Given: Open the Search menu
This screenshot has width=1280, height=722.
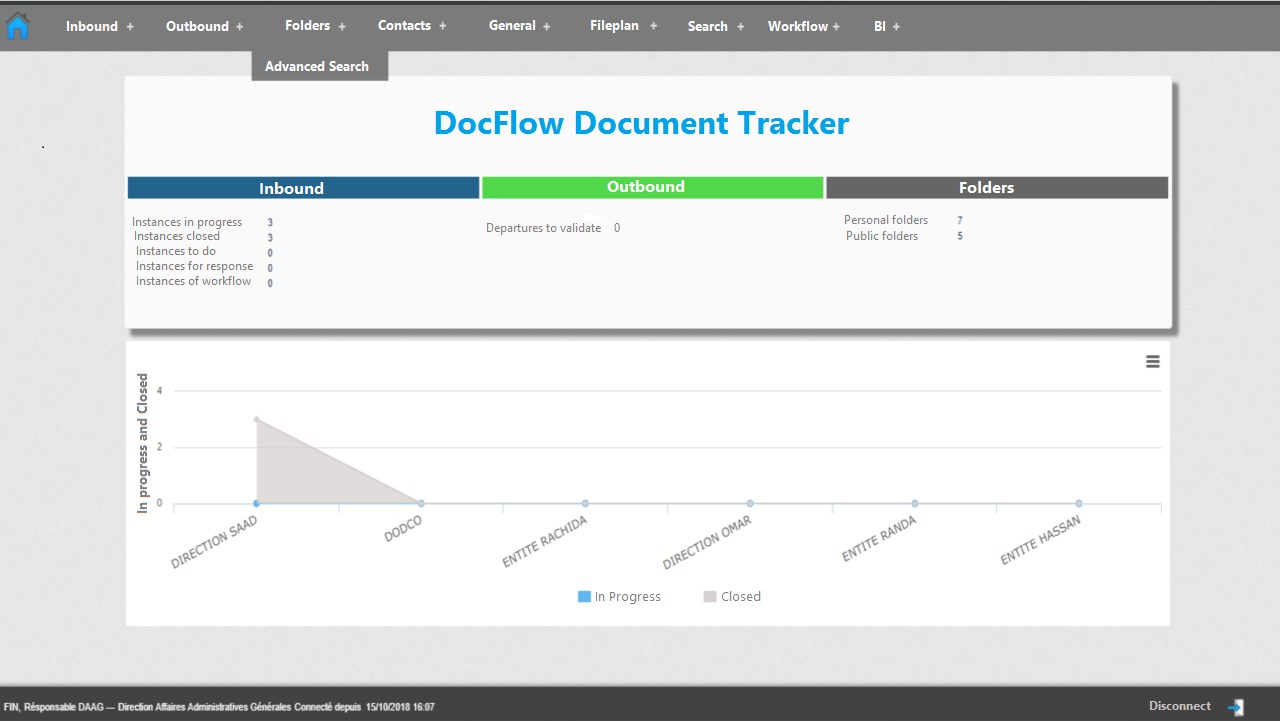Looking at the screenshot, I should click(x=708, y=26).
